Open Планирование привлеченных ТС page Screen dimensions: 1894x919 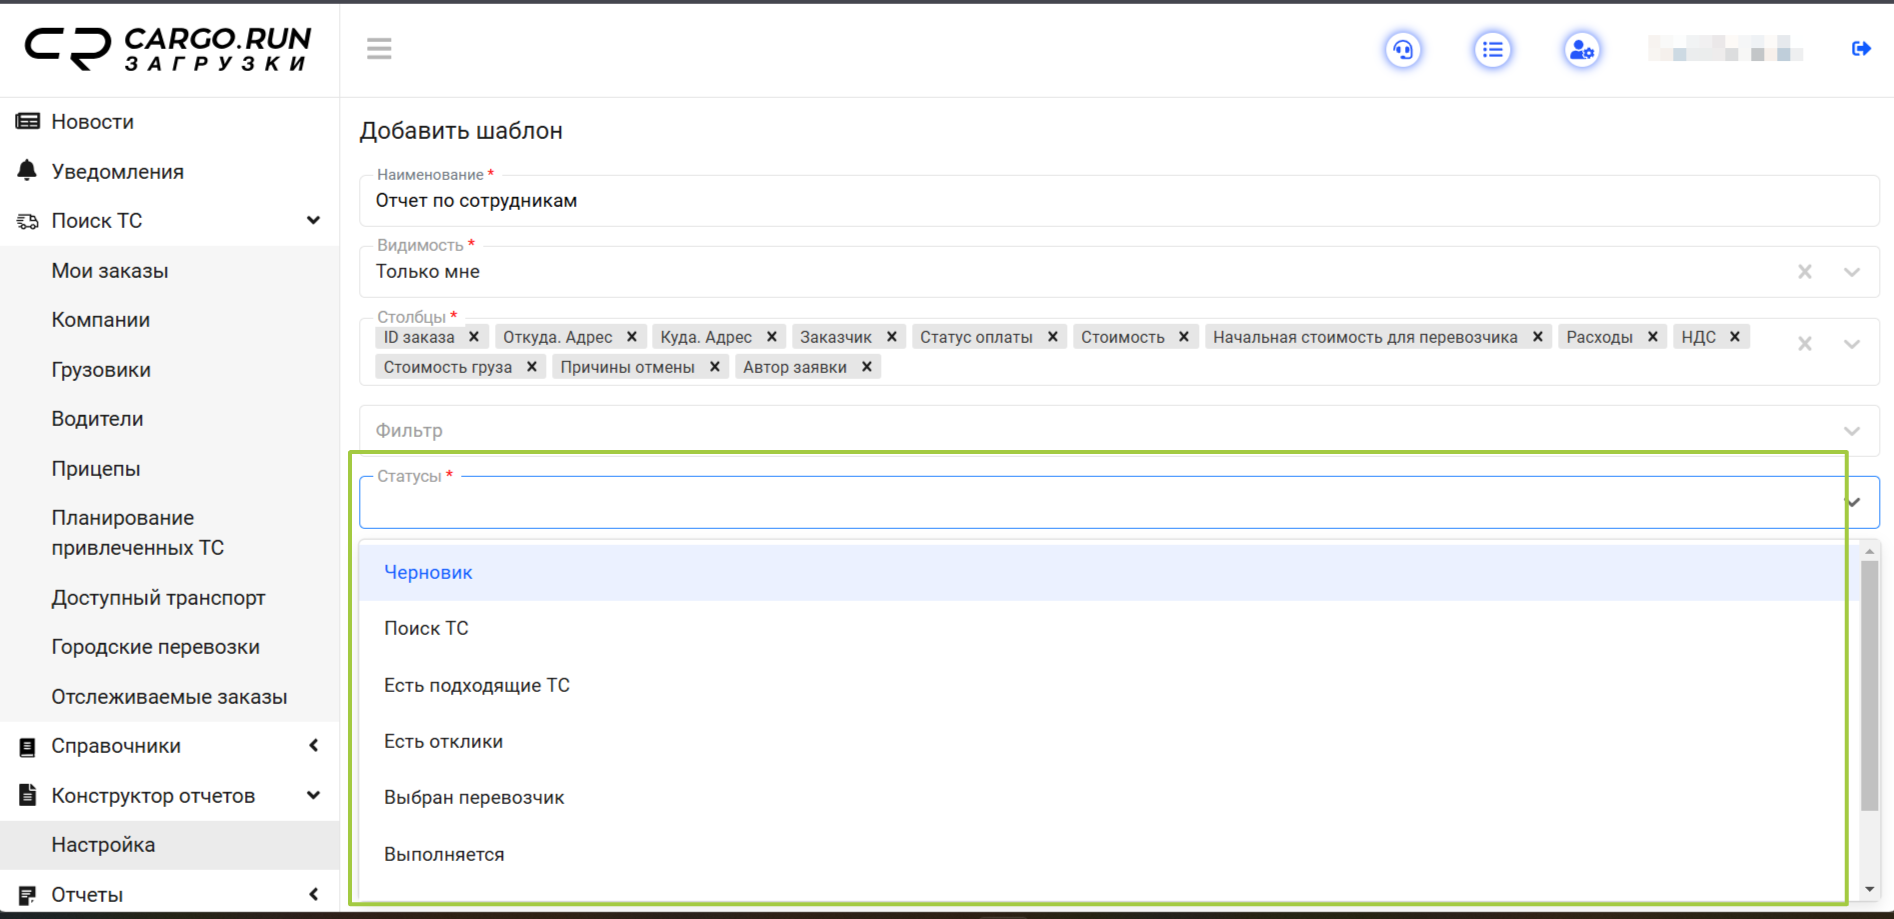pyautogui.click(x=138, y=533)
